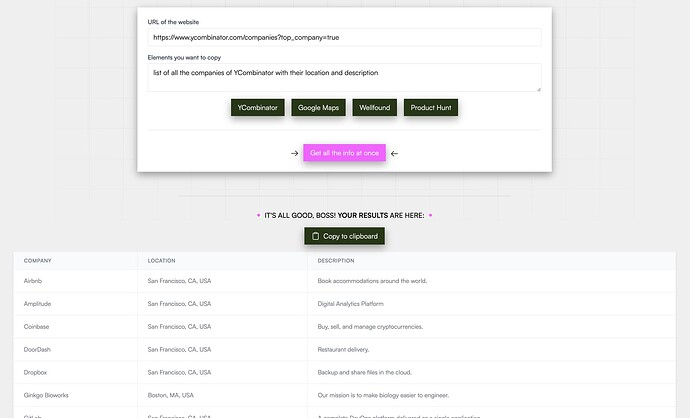Viewport: 690px width, 418px height.
Task: Pick the Wellfound preset button
Action: [375, 107]
